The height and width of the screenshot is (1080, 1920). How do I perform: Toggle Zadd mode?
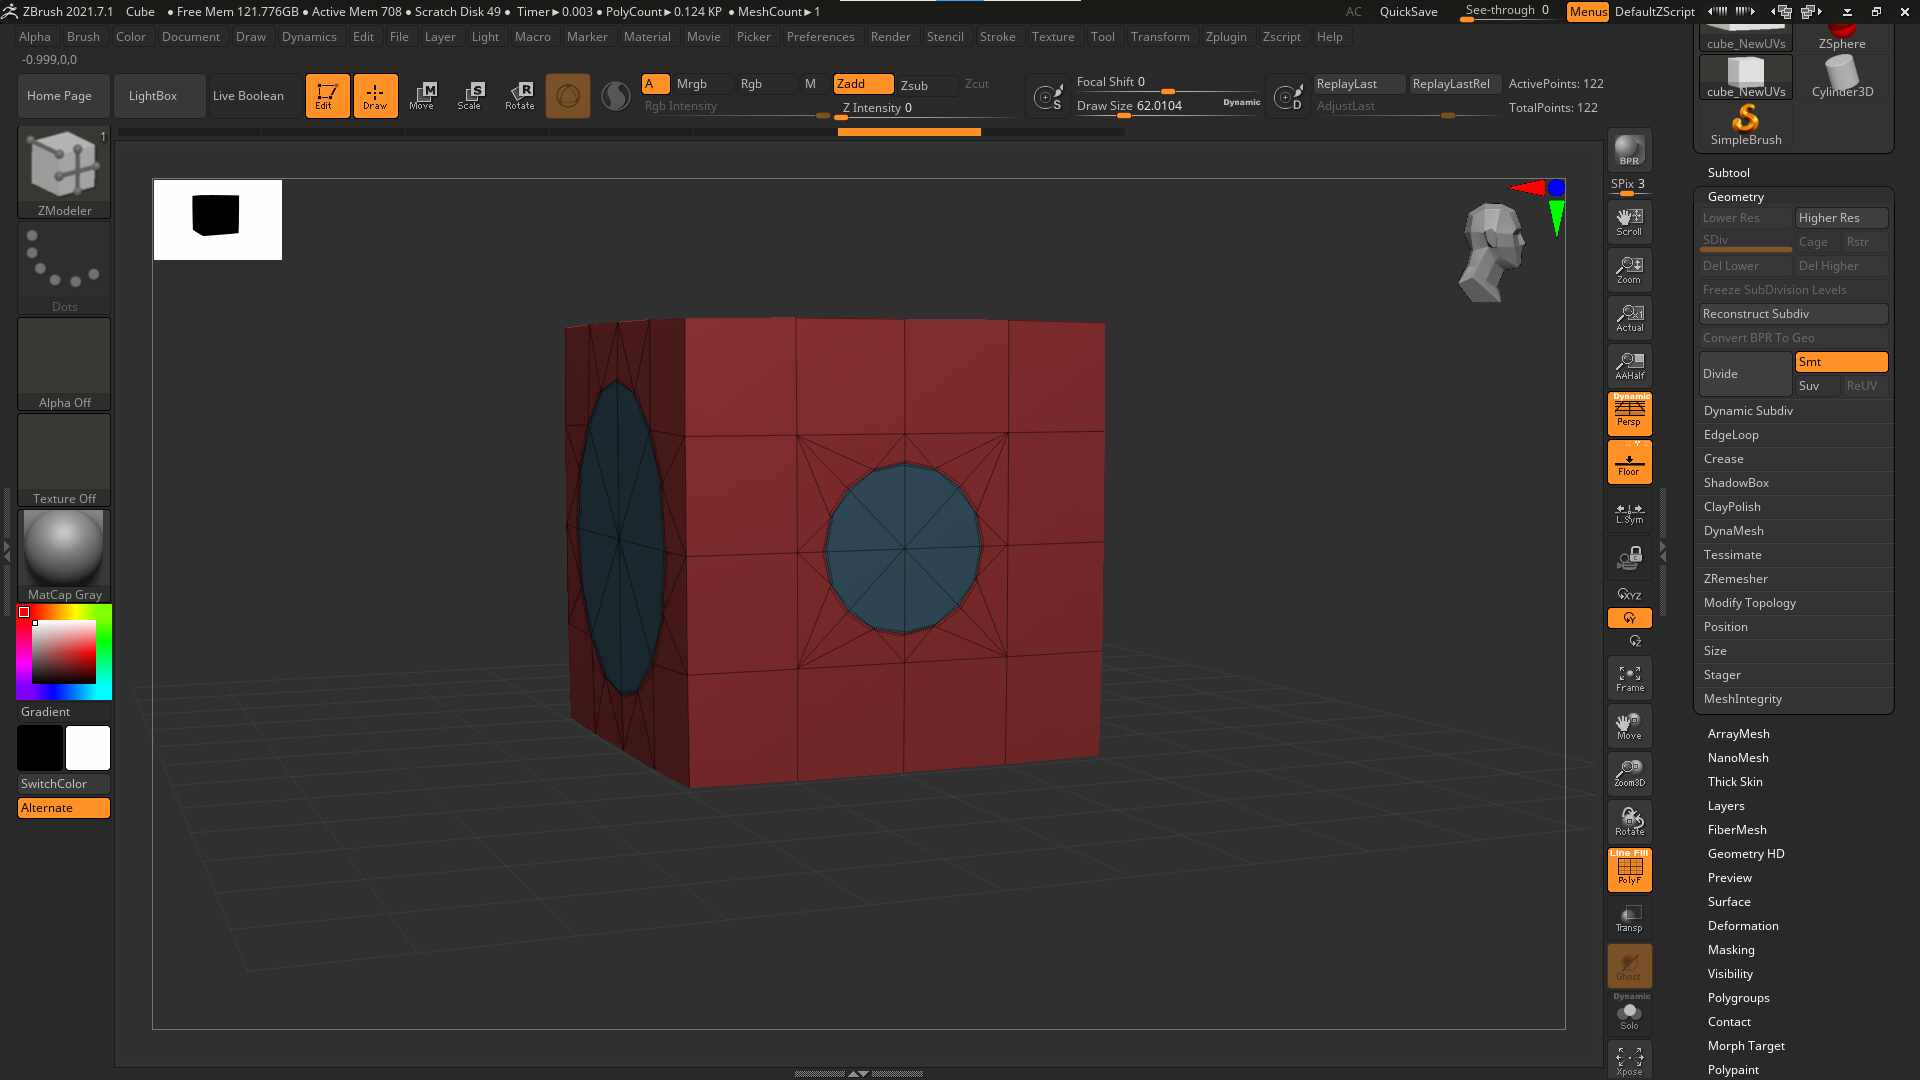click(864, 84)
